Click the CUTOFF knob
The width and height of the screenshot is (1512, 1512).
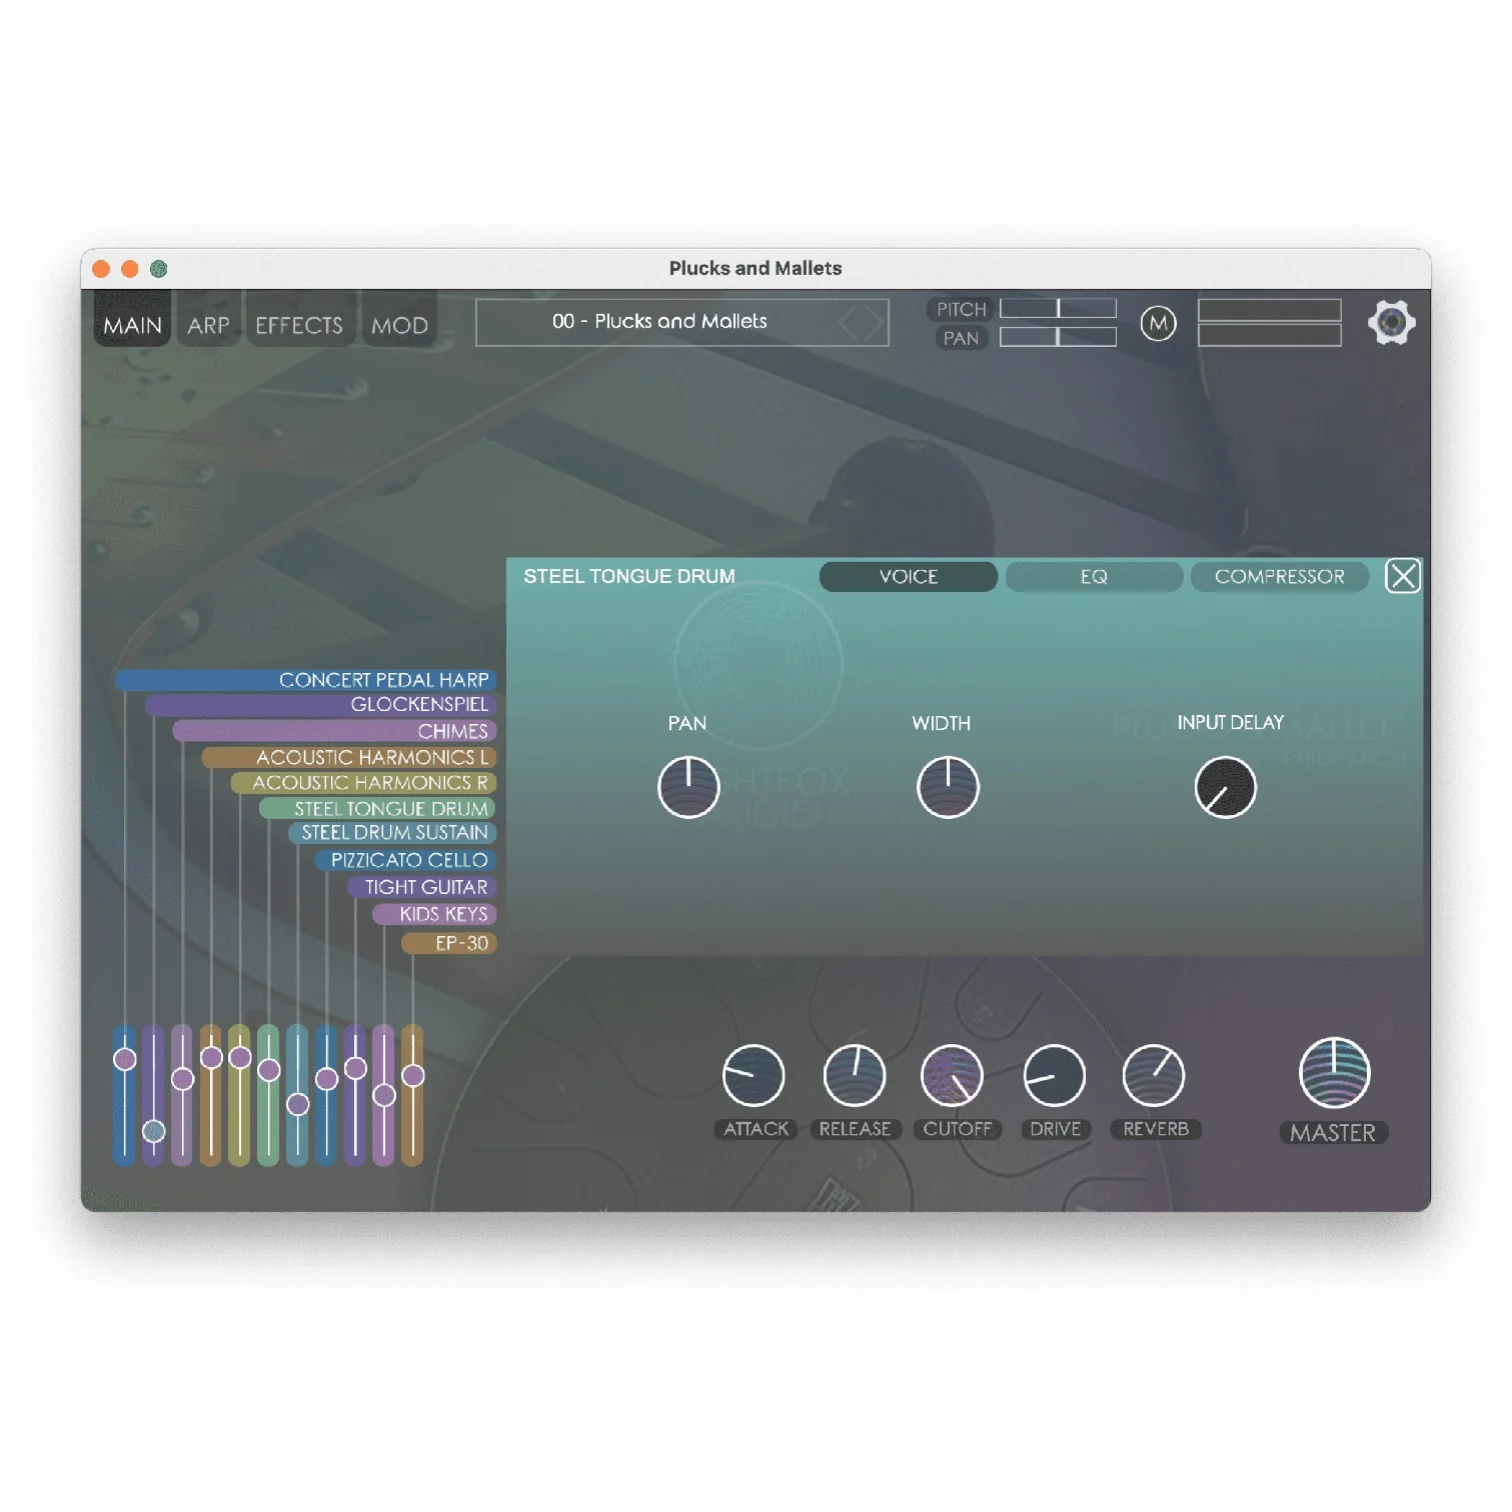point(952,1076)
